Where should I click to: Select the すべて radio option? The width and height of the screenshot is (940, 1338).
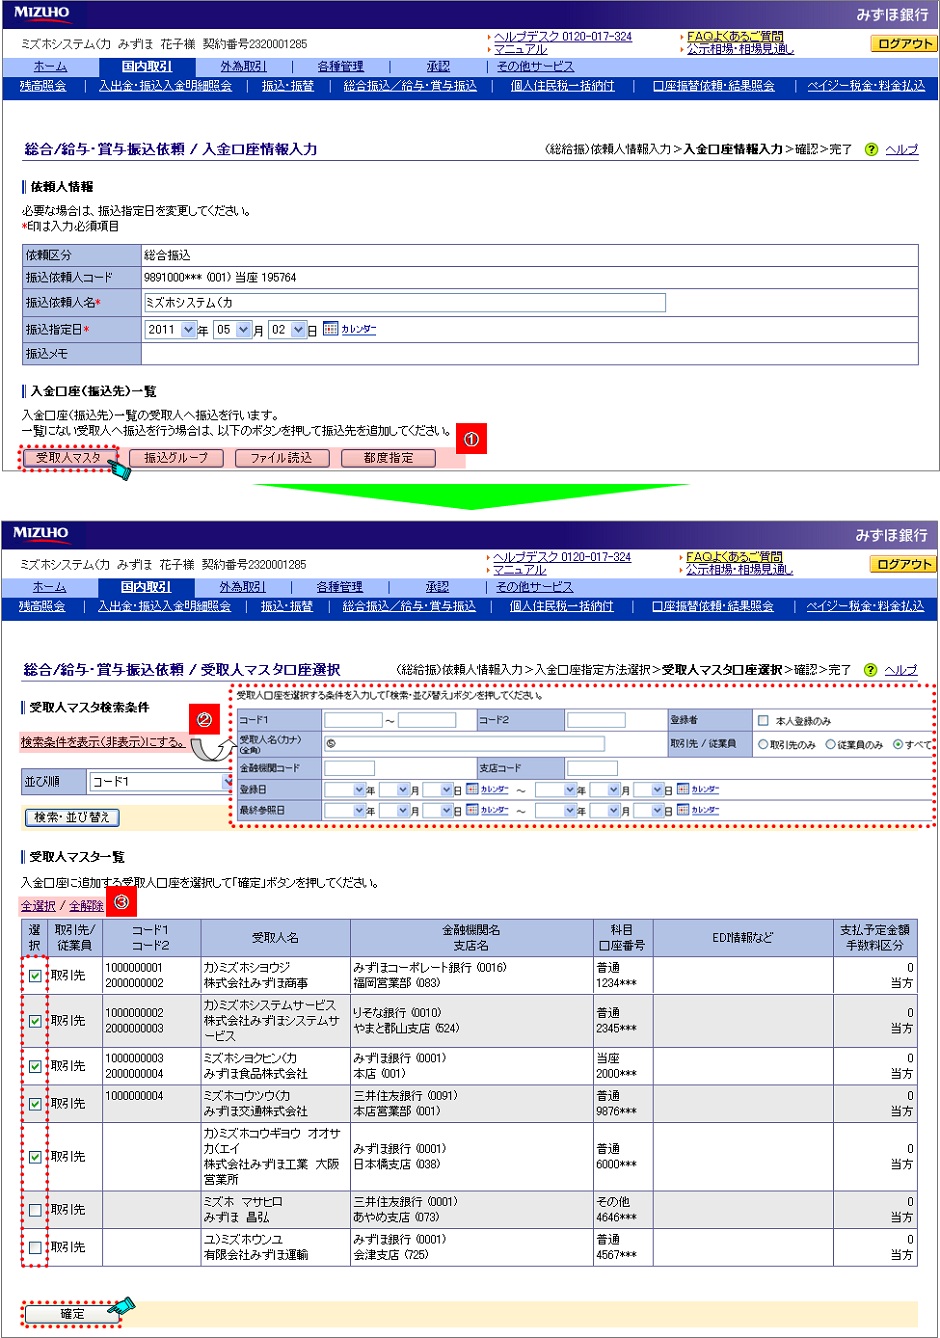(898, 744)
